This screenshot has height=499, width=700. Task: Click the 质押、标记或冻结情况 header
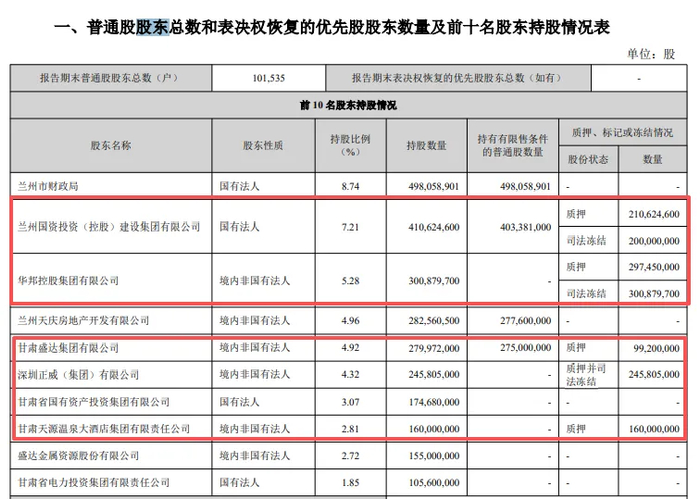point(623,132)
